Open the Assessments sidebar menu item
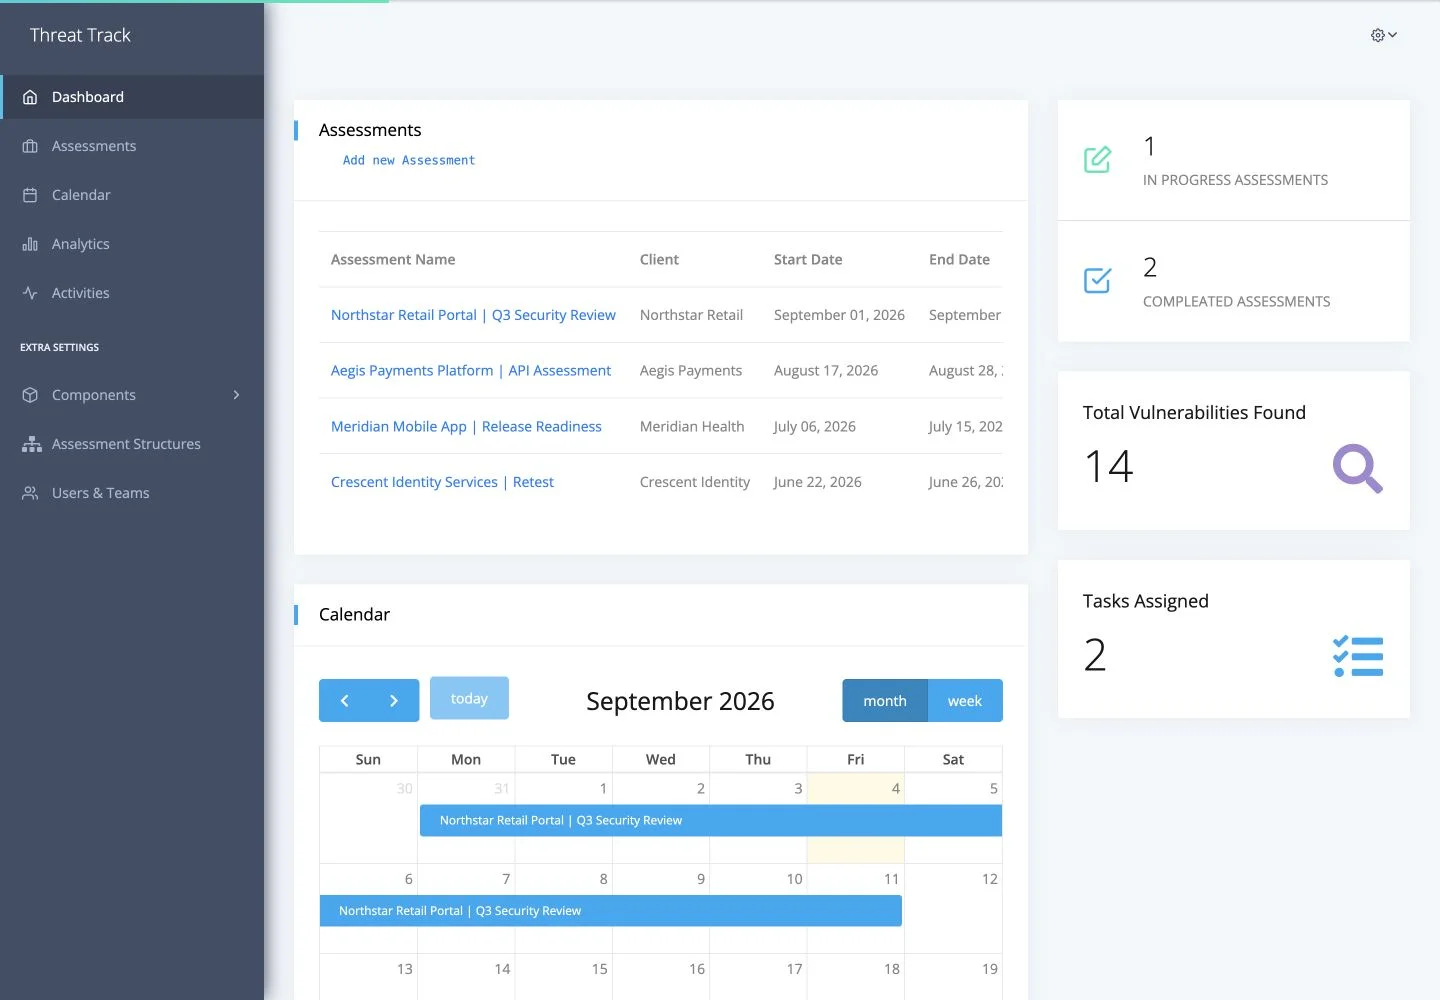The width and height of the screenshot is (1440, 1000). pyautogui.click(x=132, y=146)
